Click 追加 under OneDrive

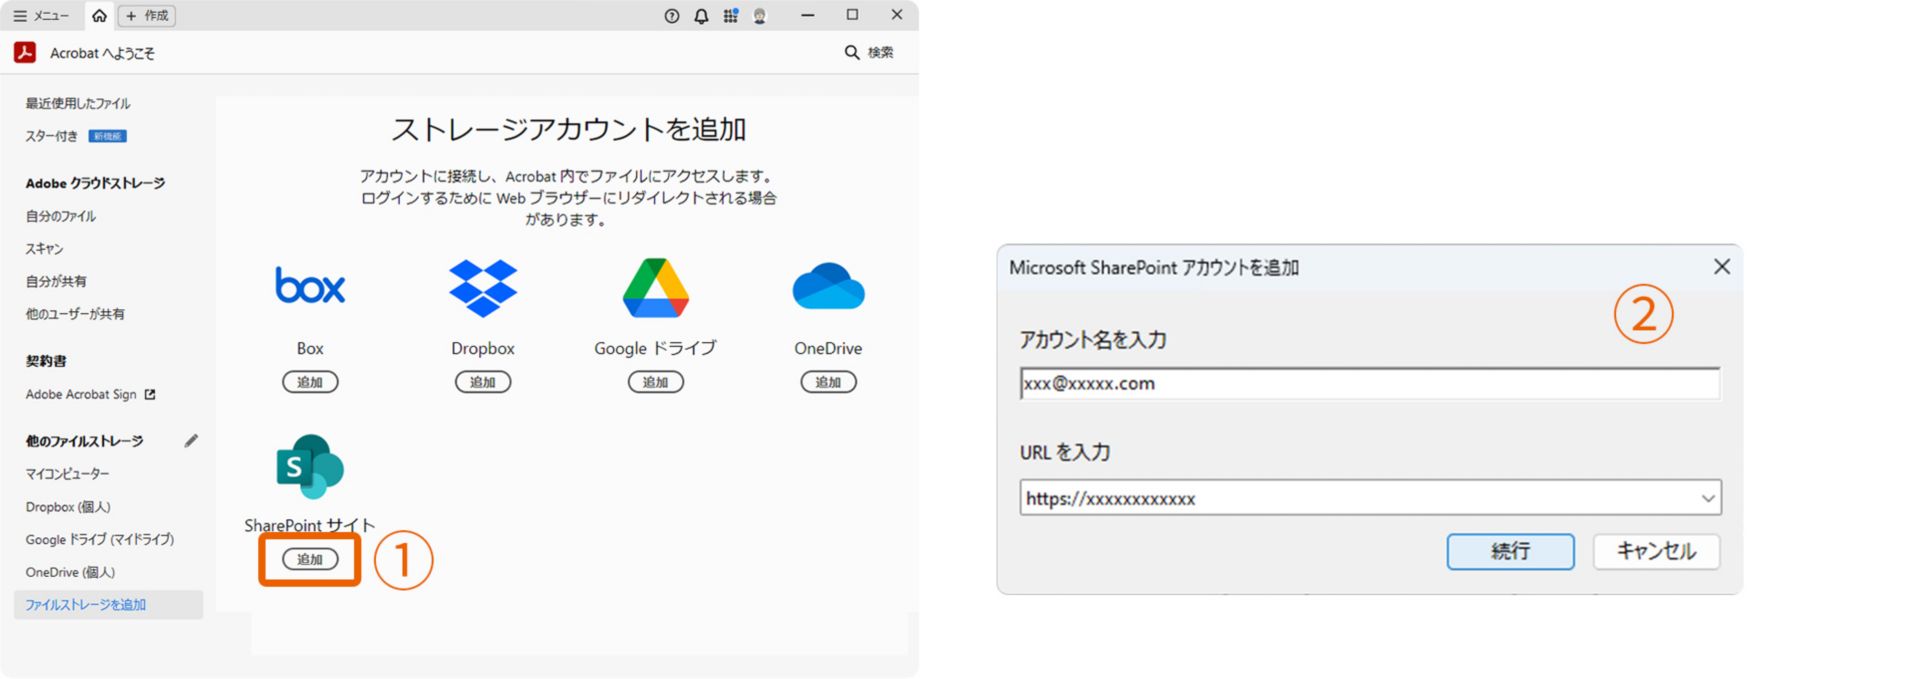(x=828, y=382)
